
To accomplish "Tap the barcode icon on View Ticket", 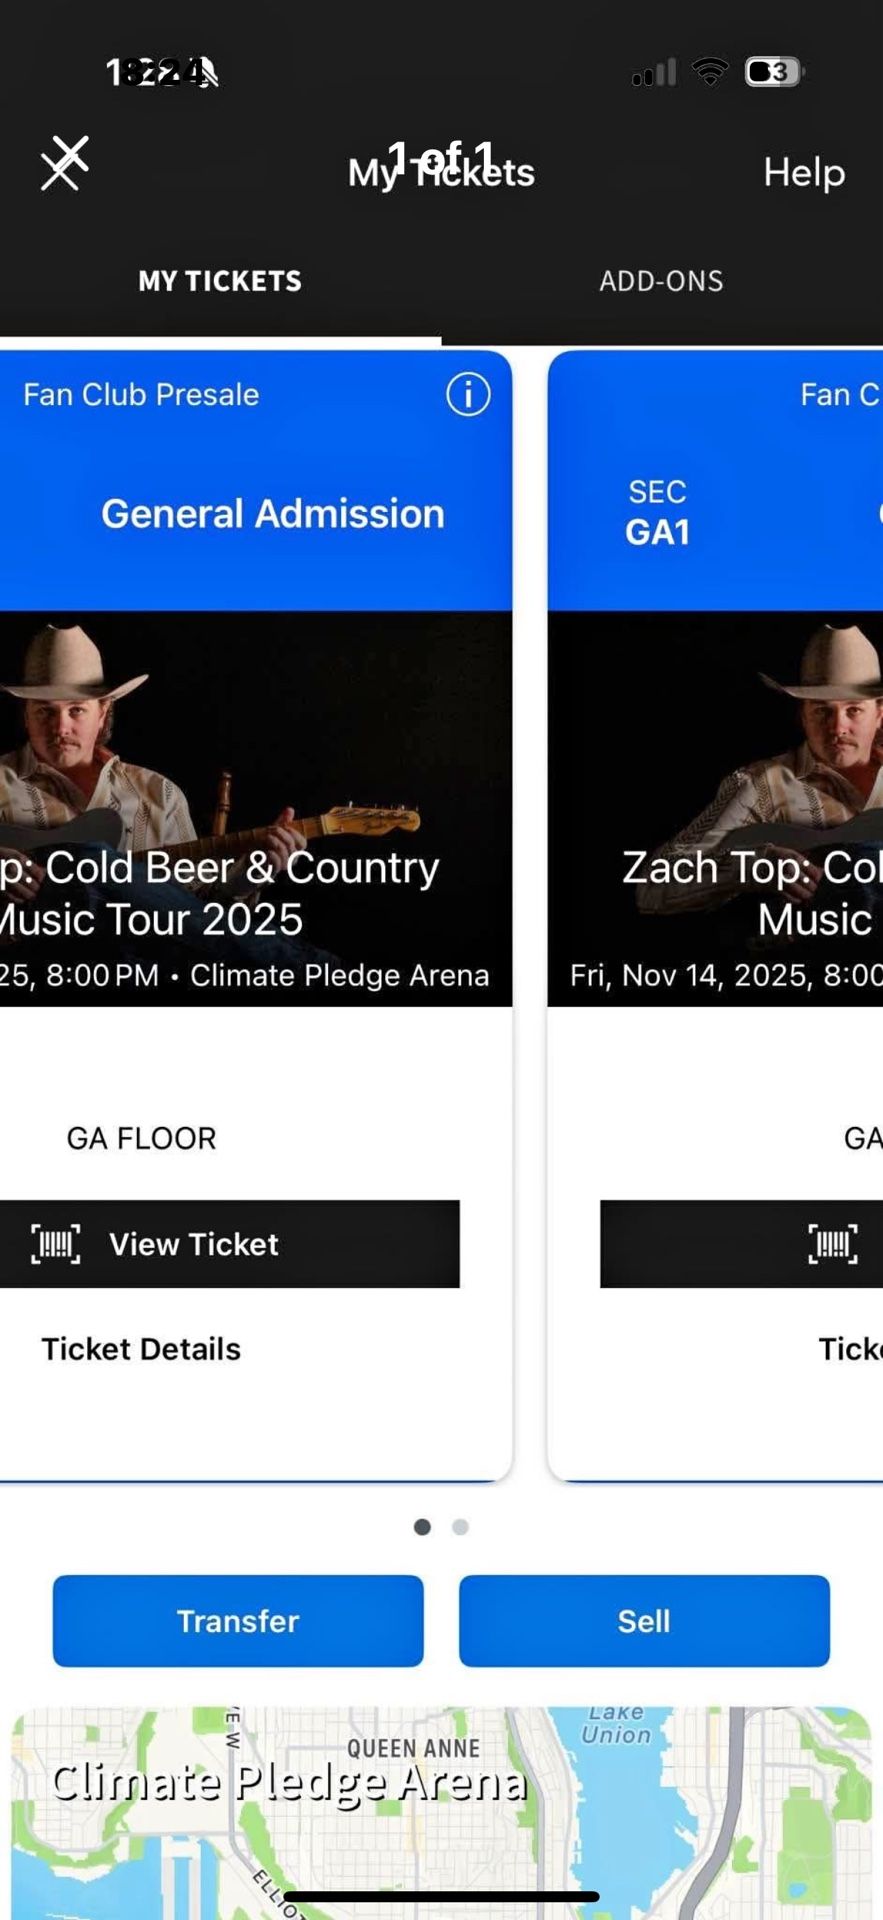I will [x=57, y=1244].
